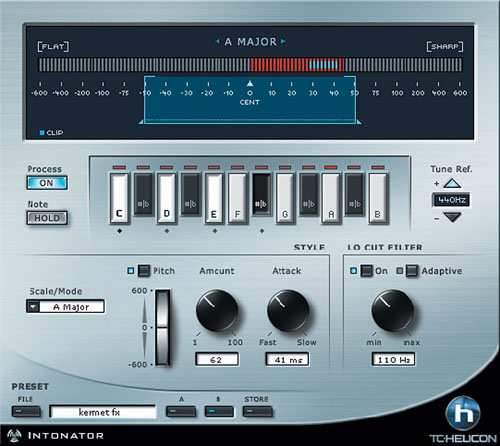Click the zero cent marker triangle
The width and height of the screenshot is (500, 446).
tap(250, 83)
